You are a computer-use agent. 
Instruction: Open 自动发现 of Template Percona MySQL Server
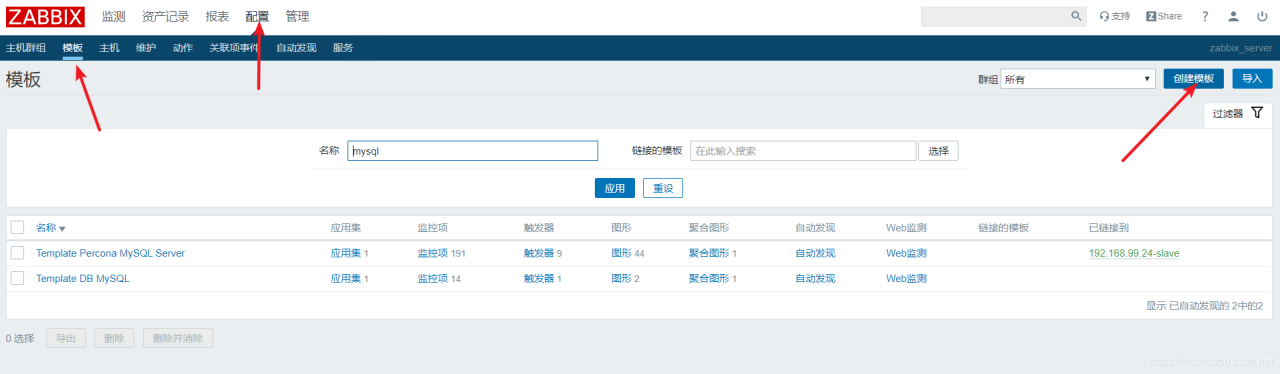(815, 253)
